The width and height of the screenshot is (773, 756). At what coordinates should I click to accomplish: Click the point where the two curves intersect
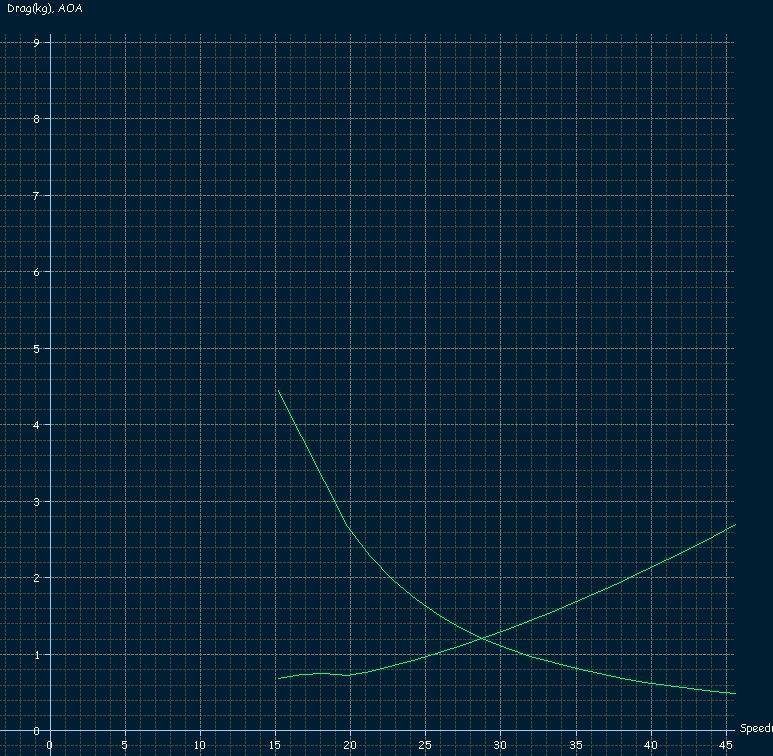point(482,637)
